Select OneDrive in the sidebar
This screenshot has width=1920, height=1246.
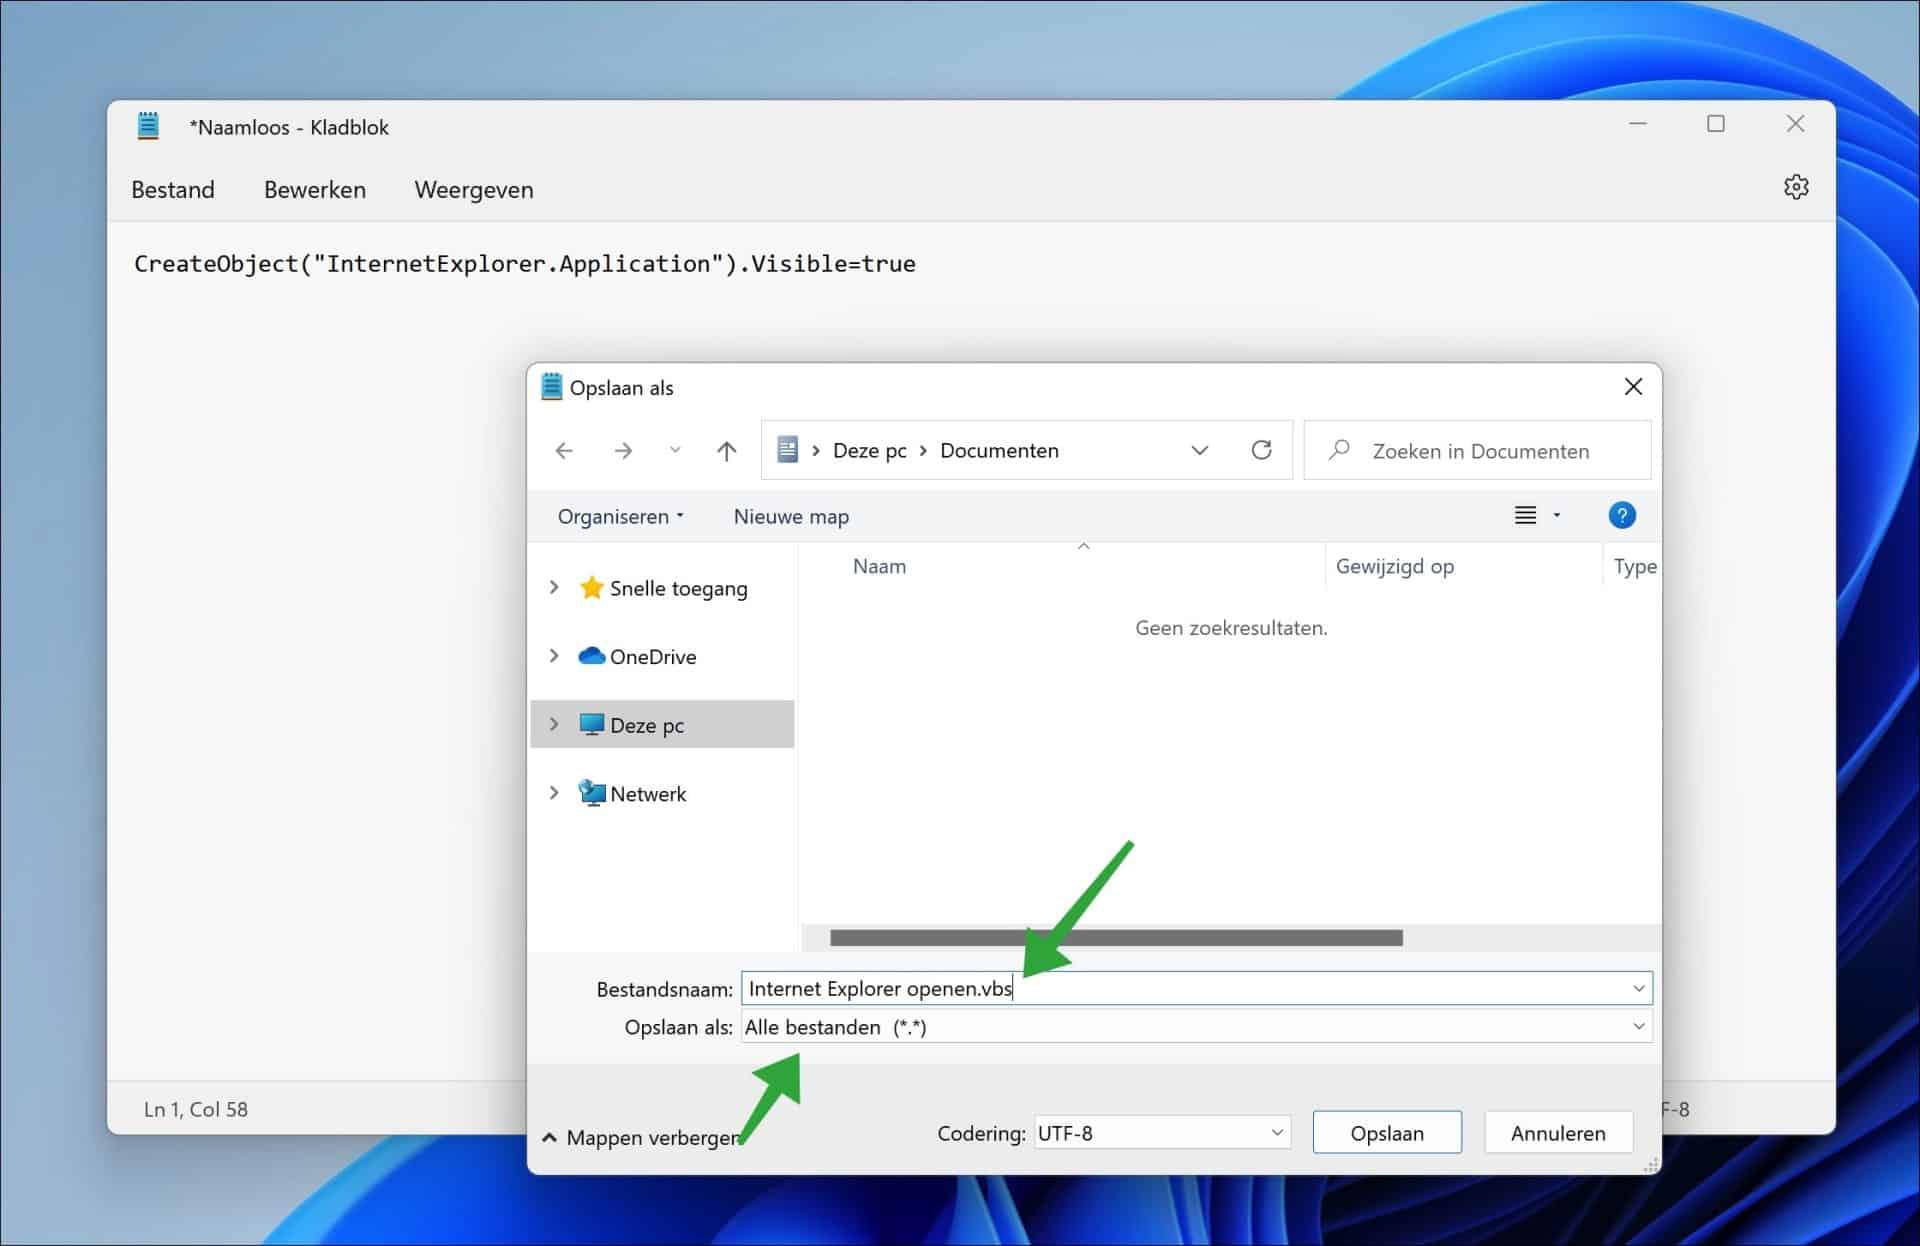tap(652, 656)
